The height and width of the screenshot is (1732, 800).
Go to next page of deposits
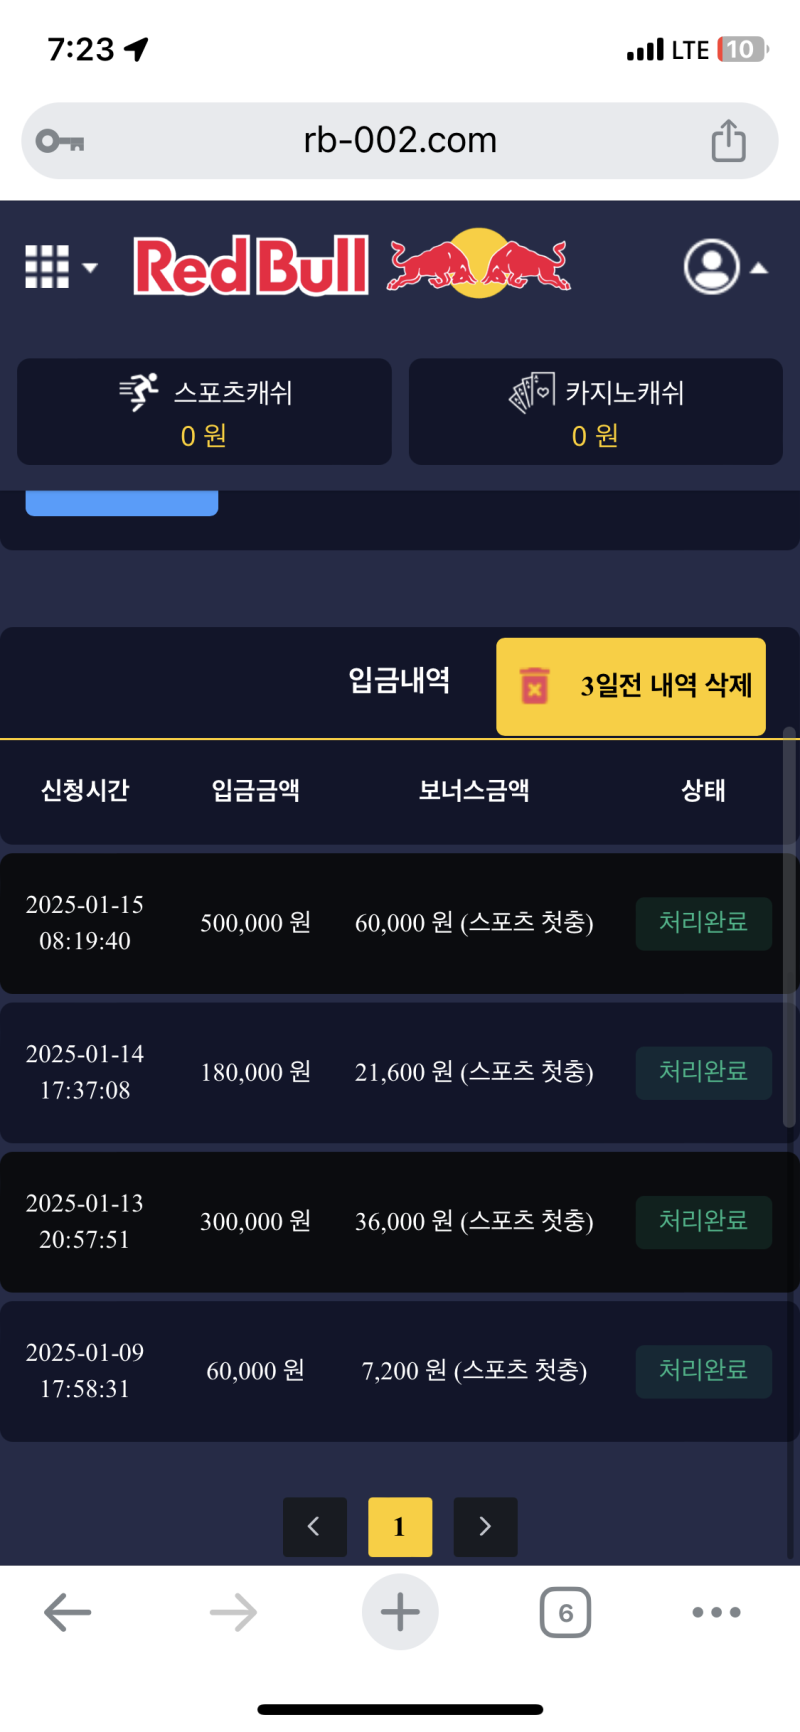[485, 1526]
